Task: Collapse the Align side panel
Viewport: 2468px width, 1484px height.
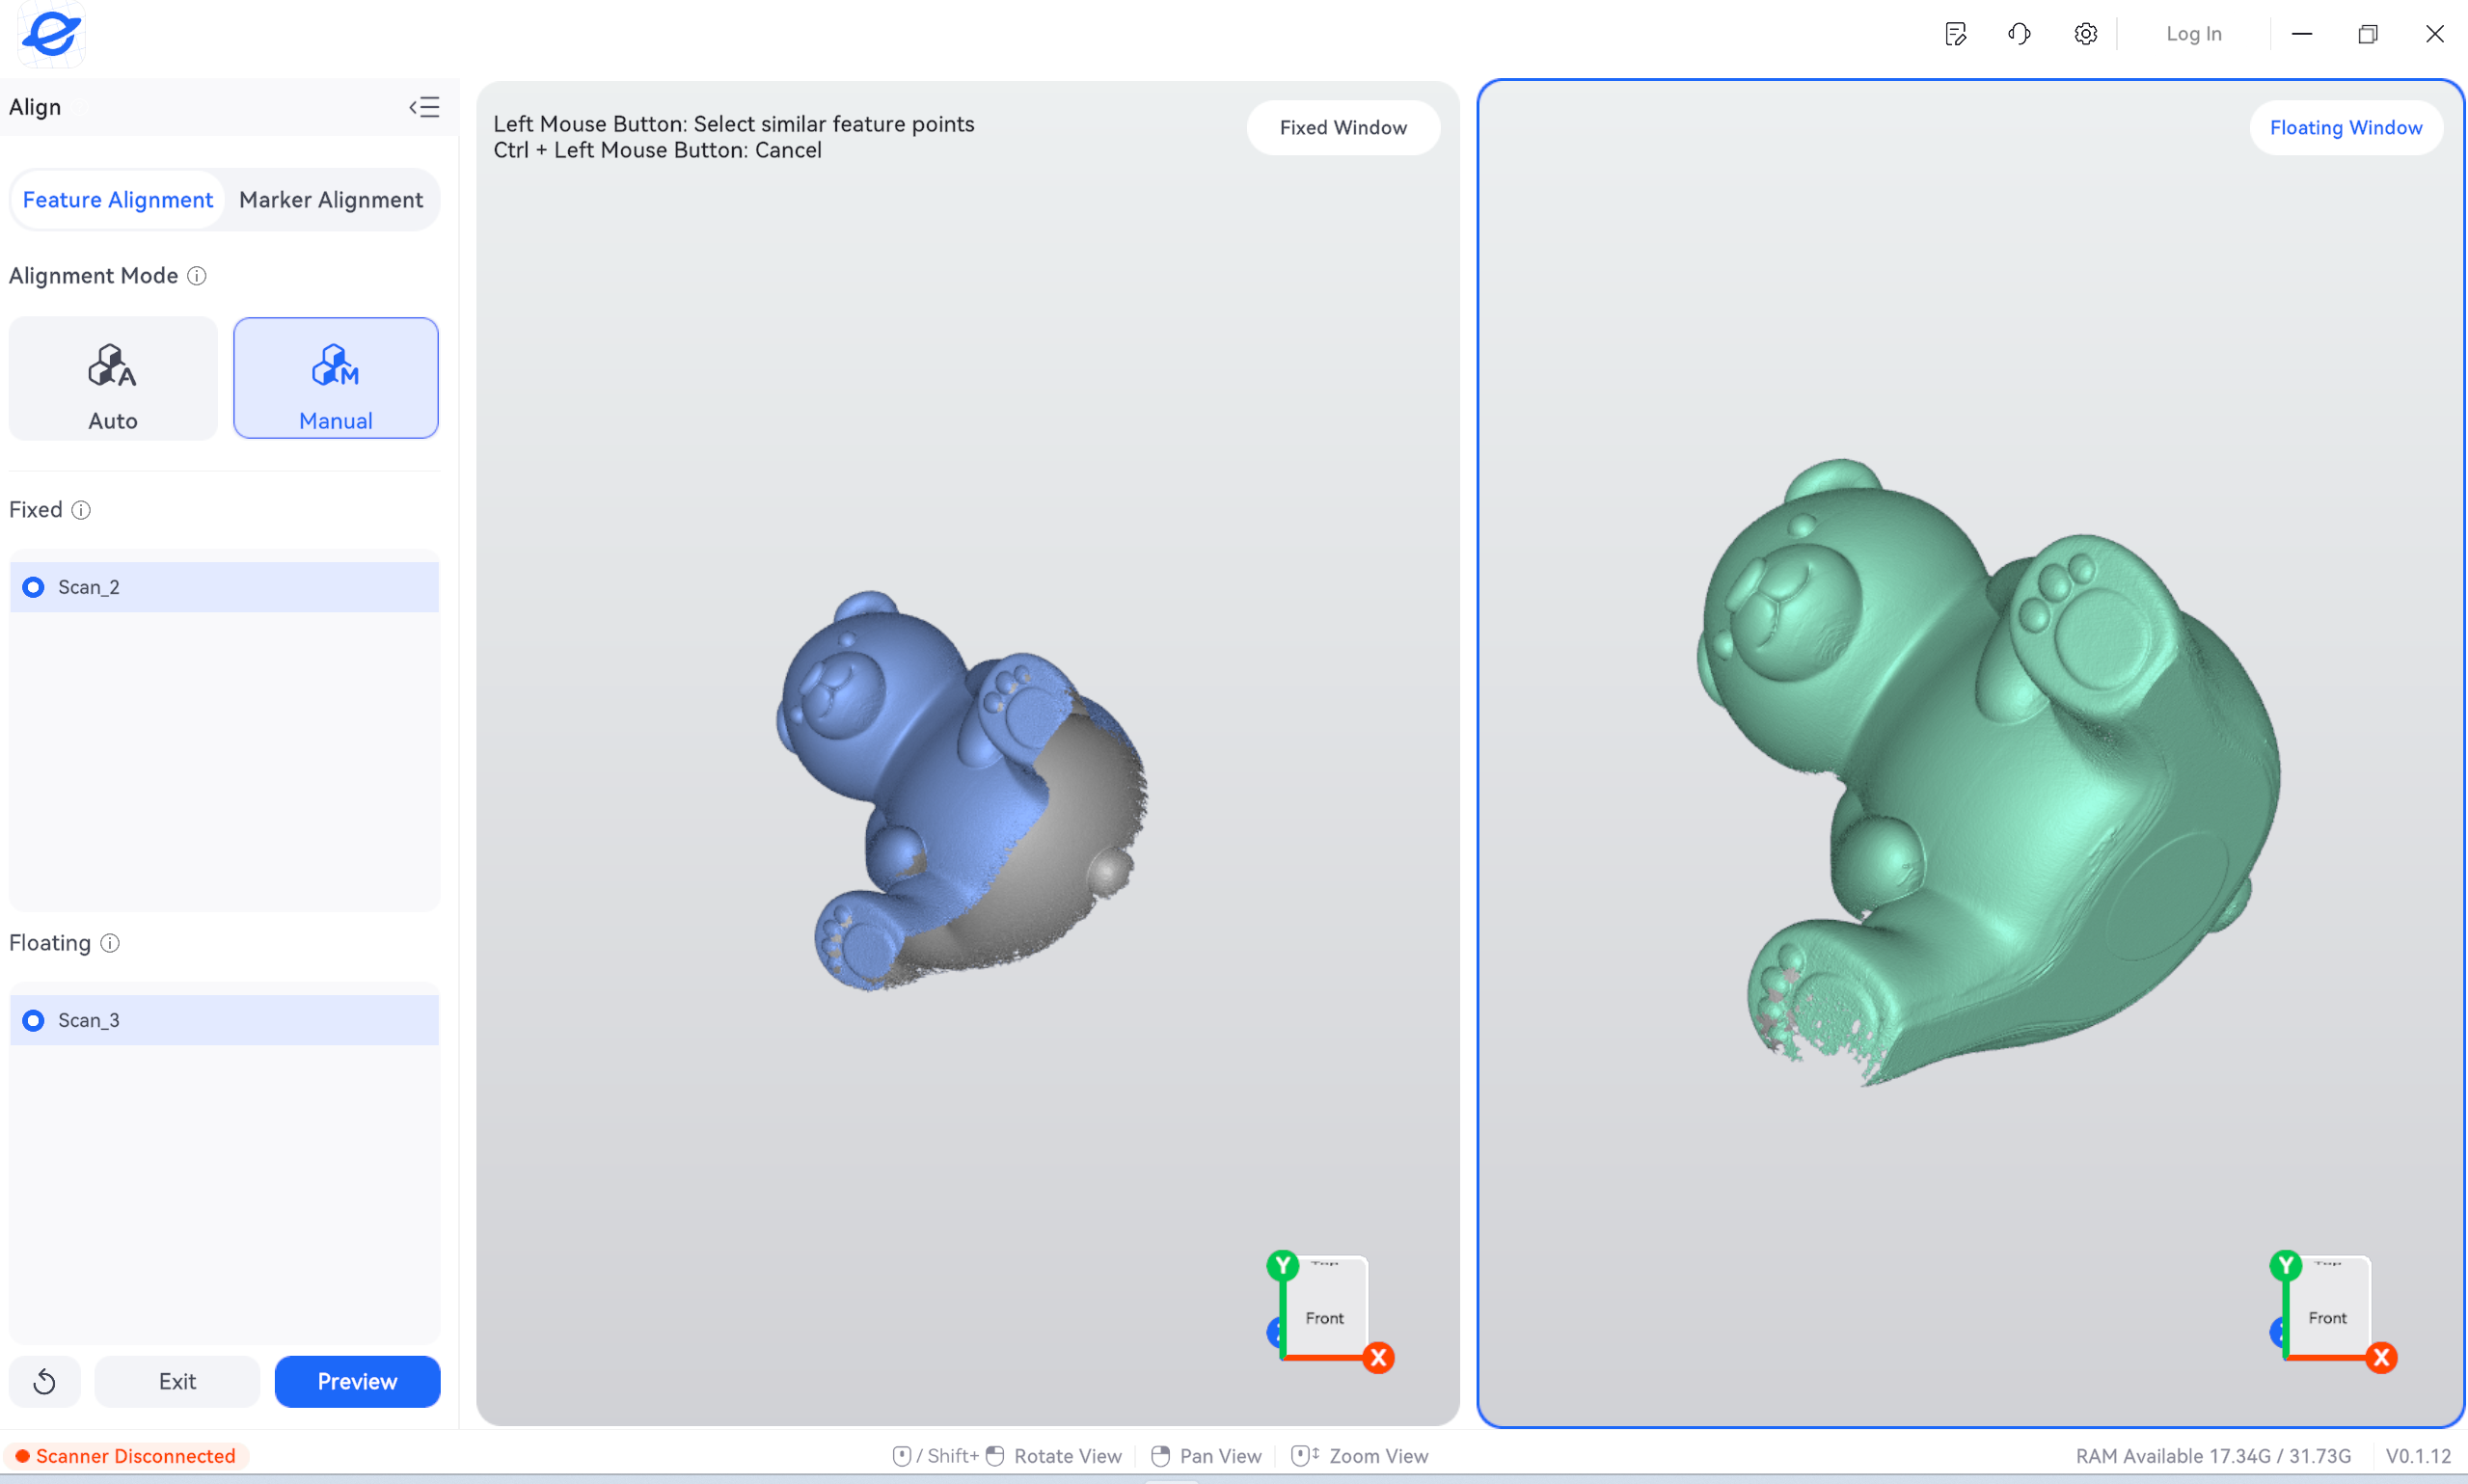Action: [x=424, y=107]
